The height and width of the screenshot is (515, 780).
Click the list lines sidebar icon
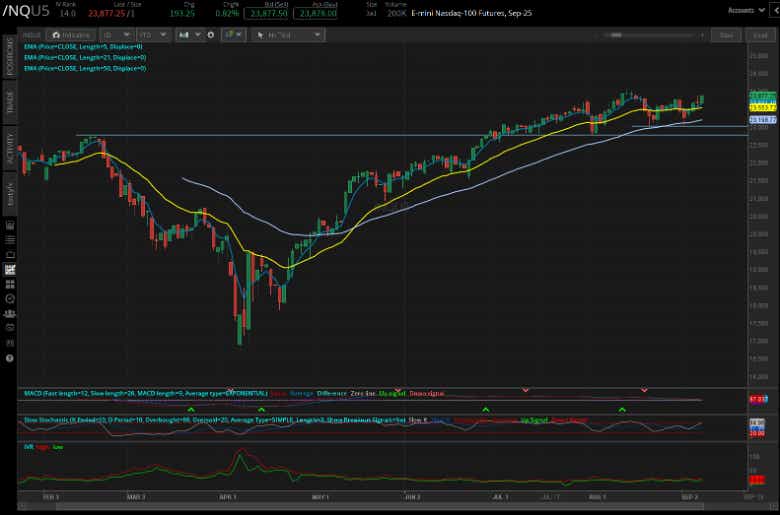pyautogui.click(x=9, y=240)
